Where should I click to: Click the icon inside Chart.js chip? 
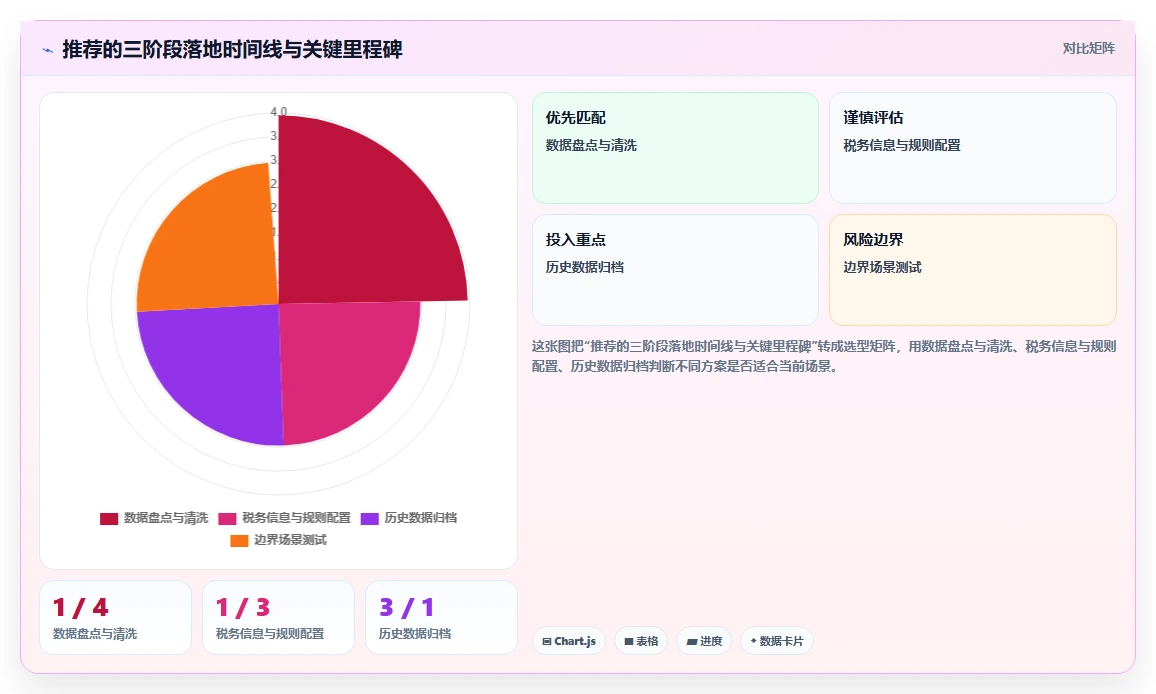[x=547, y=642]
